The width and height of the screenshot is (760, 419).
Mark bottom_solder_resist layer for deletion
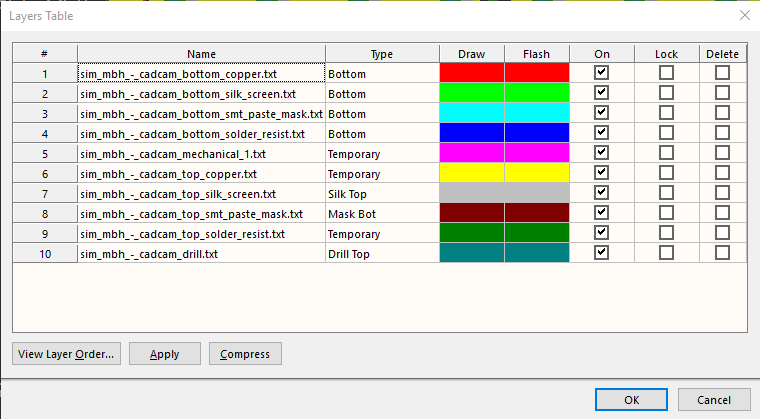coord(722,133)
